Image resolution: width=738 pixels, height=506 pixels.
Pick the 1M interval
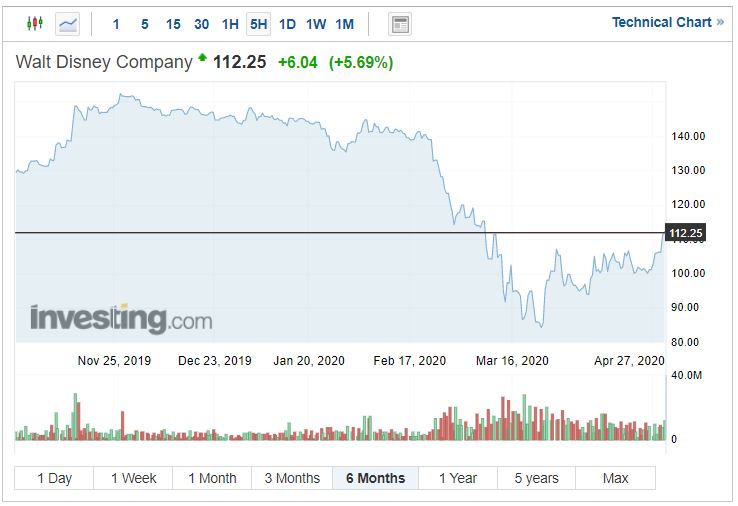point(344,23)
